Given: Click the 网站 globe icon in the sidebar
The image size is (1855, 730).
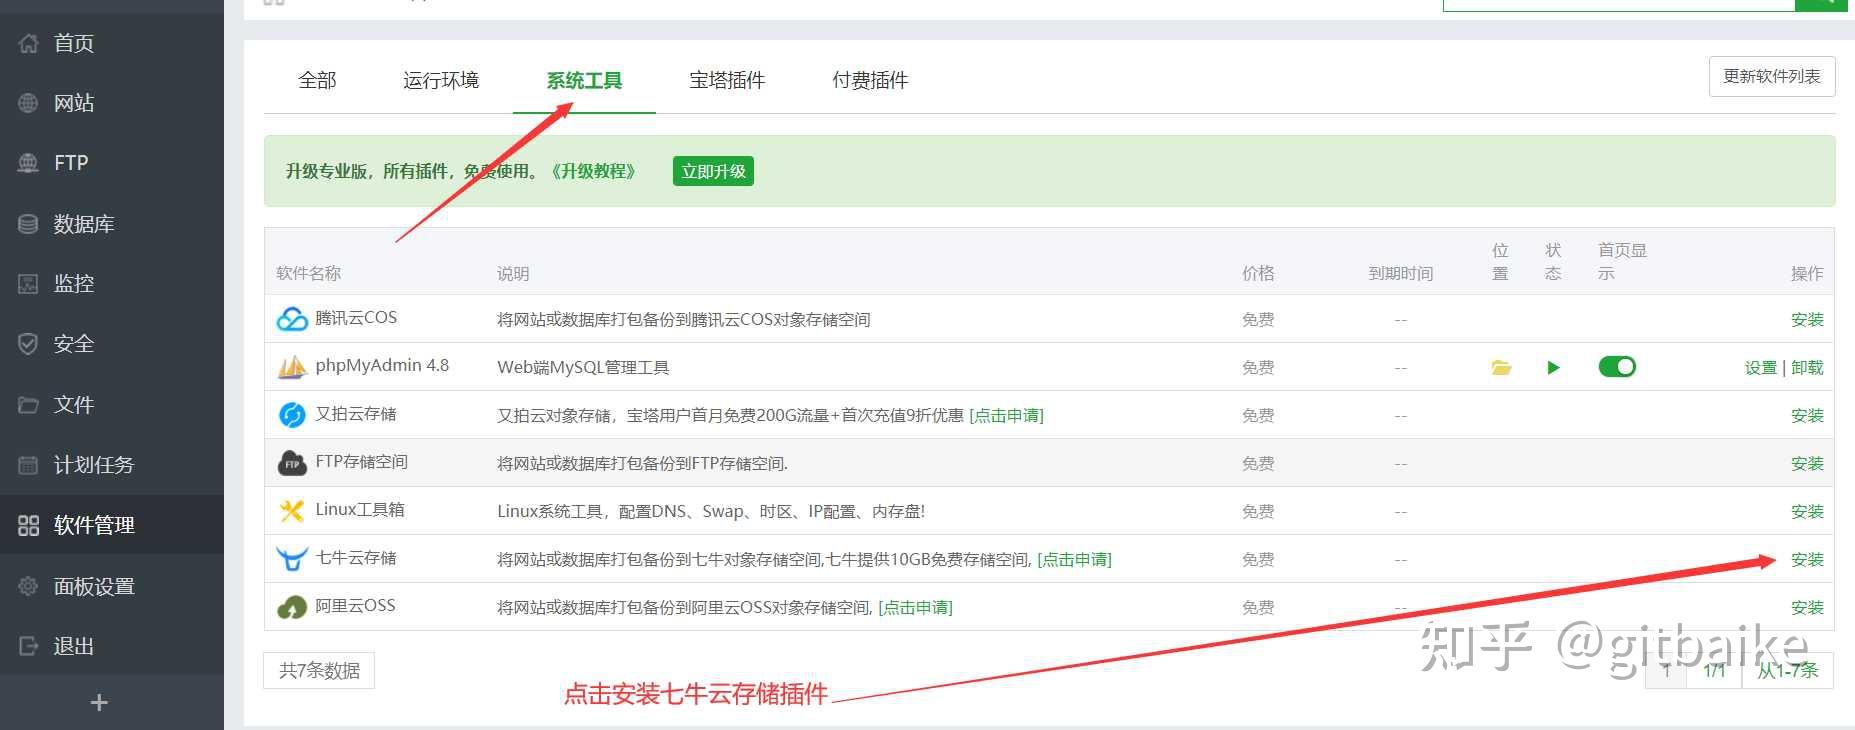Looking at the screenshot, I should pos(28,103).
